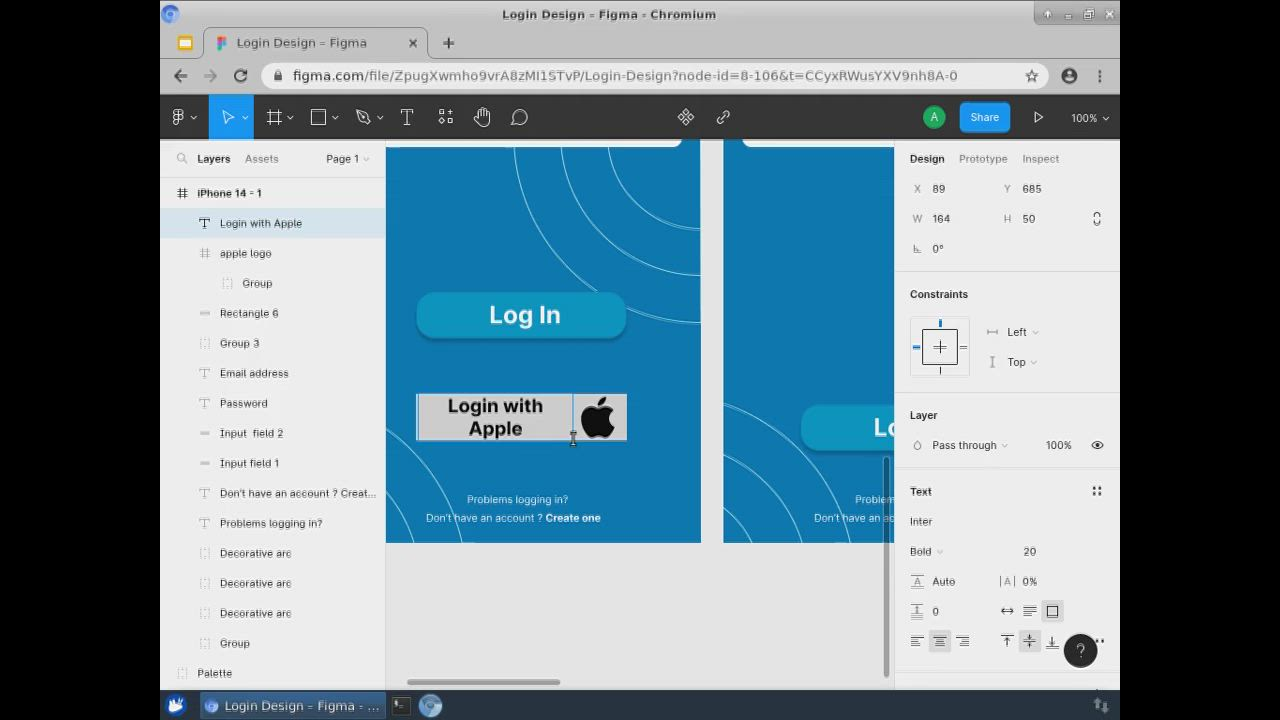Open Pen tool options dropdown arrow

[x=380, y=118]
